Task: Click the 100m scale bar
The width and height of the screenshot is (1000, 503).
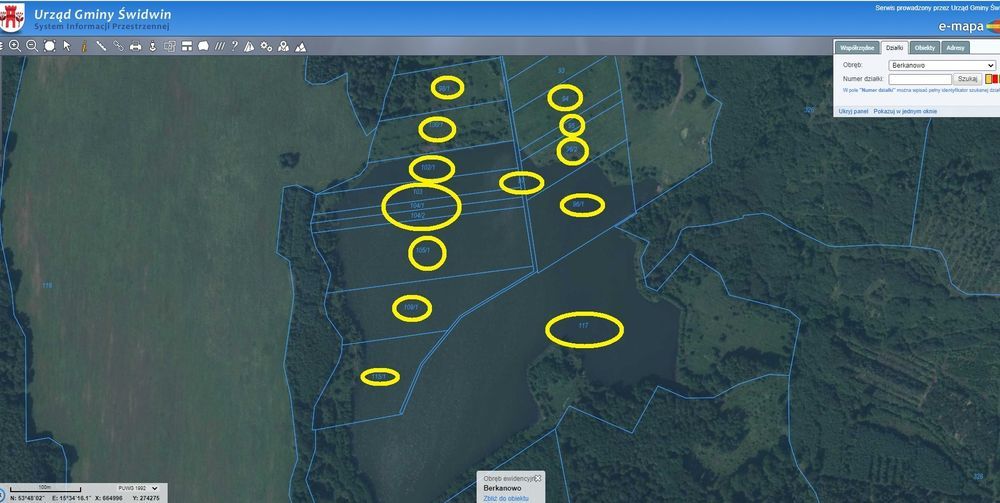Action: tap(44, 488)
